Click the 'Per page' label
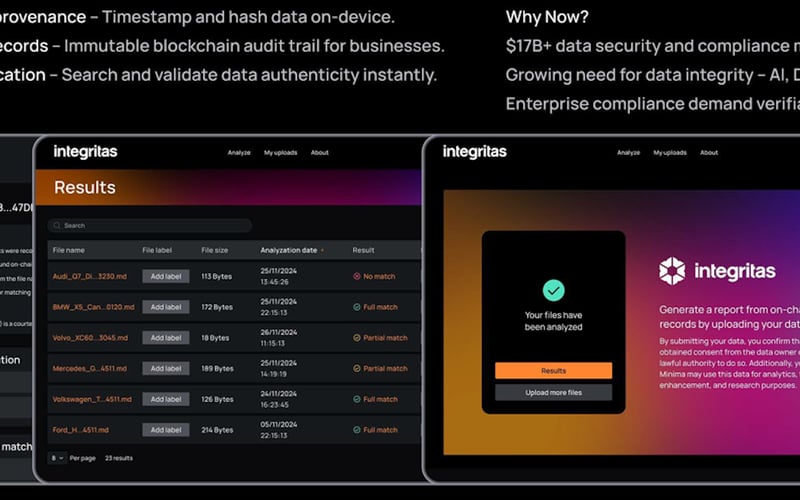Image resolution: width=800 pixels, height=500 pixels. (x=83, y=458)
